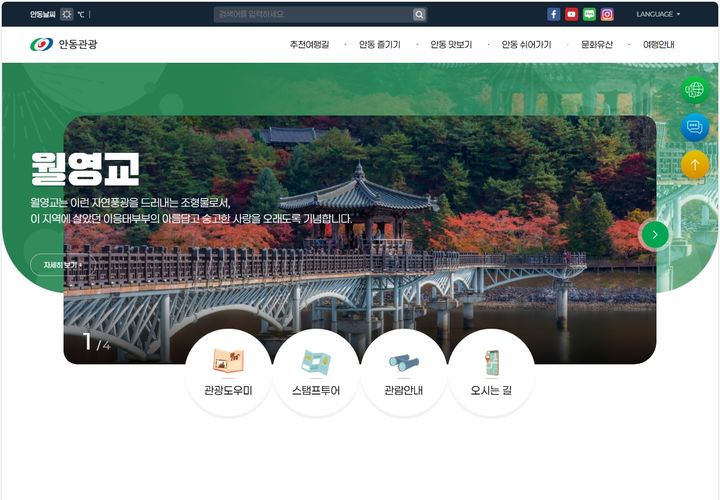720x500 pixels.
Task: Open the Facebook social media icon
Action: point(554,14)
